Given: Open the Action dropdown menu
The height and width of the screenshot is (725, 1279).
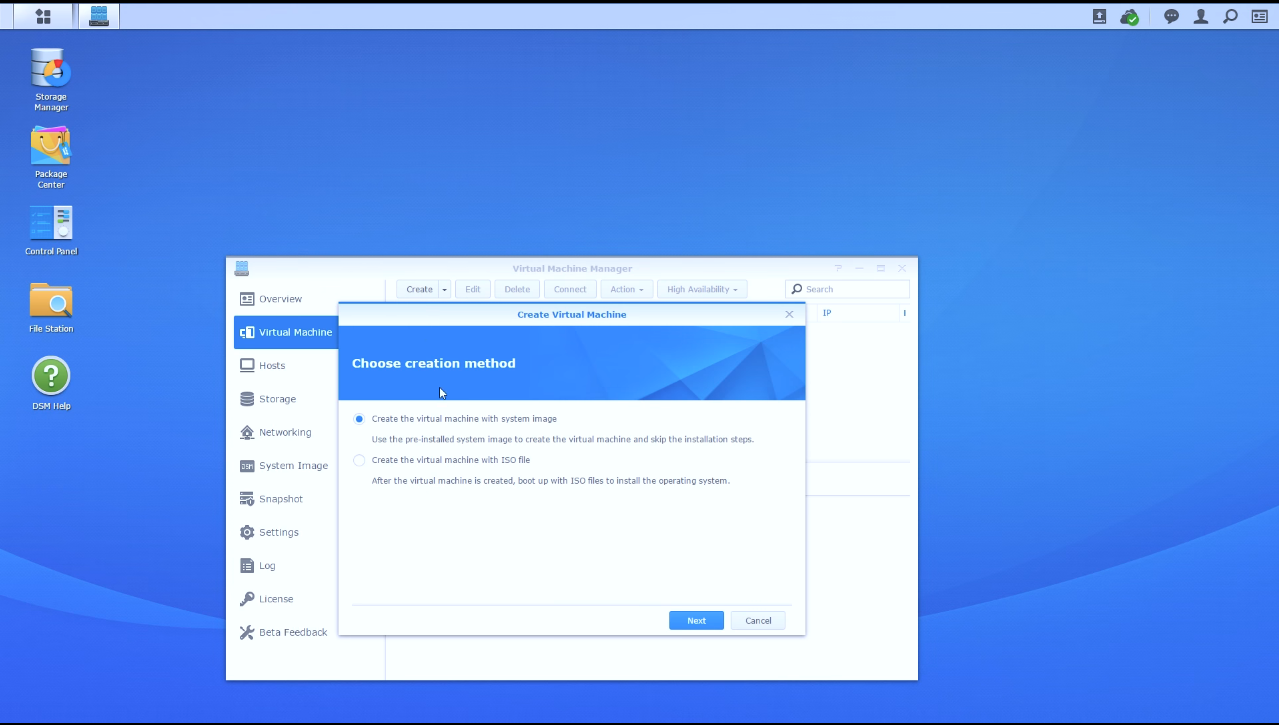Looking at the screenshot, I should [625, 289].
